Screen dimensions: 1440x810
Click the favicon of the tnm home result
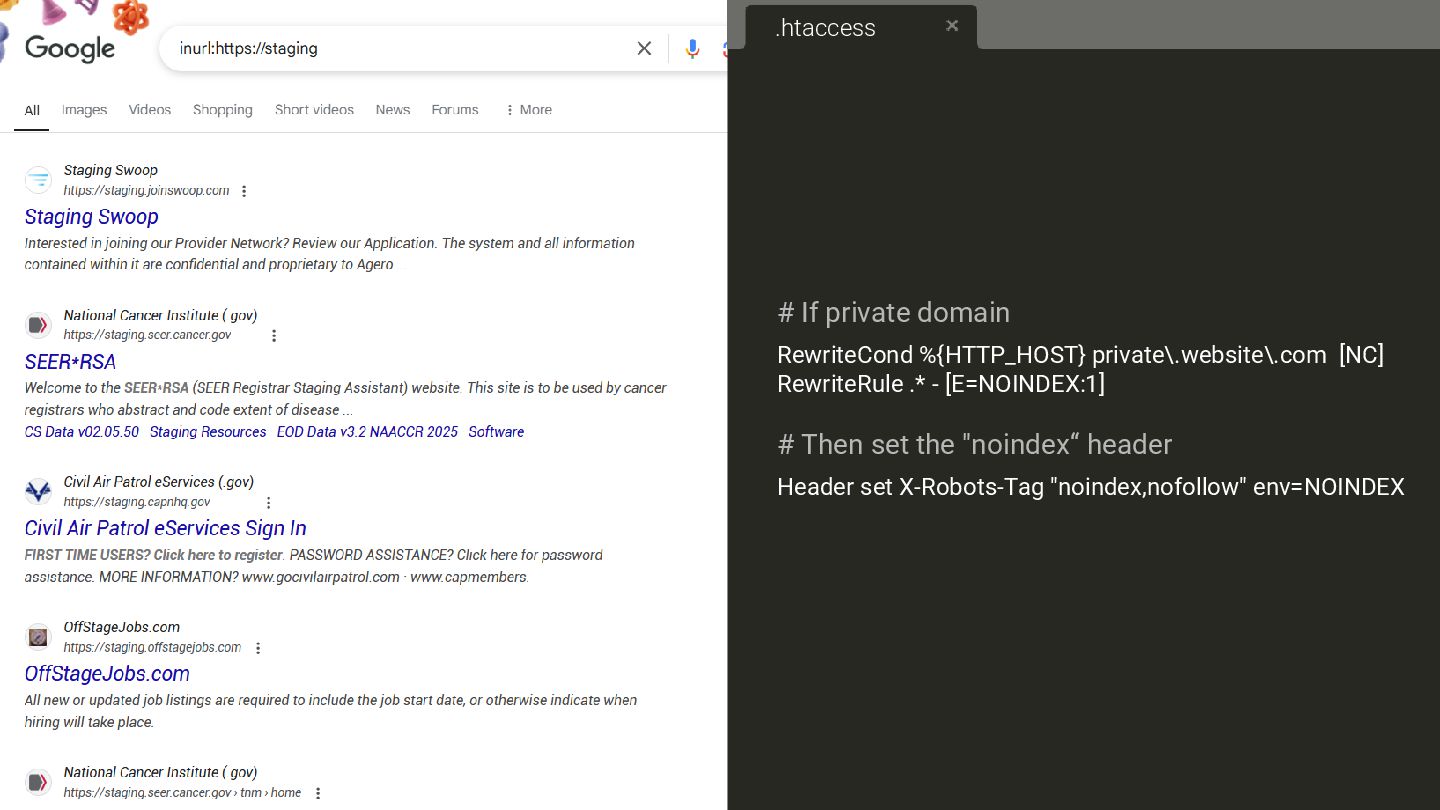coord(38,782)
